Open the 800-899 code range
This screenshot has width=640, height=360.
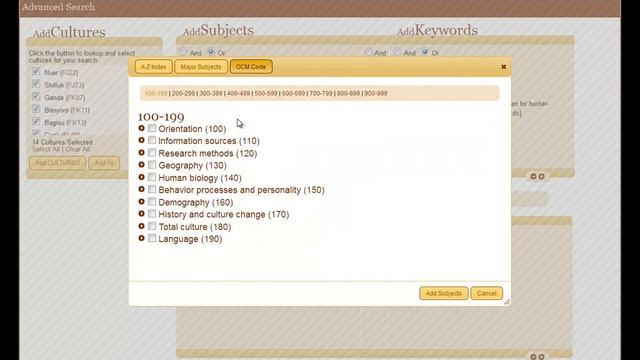click(349, 93)
